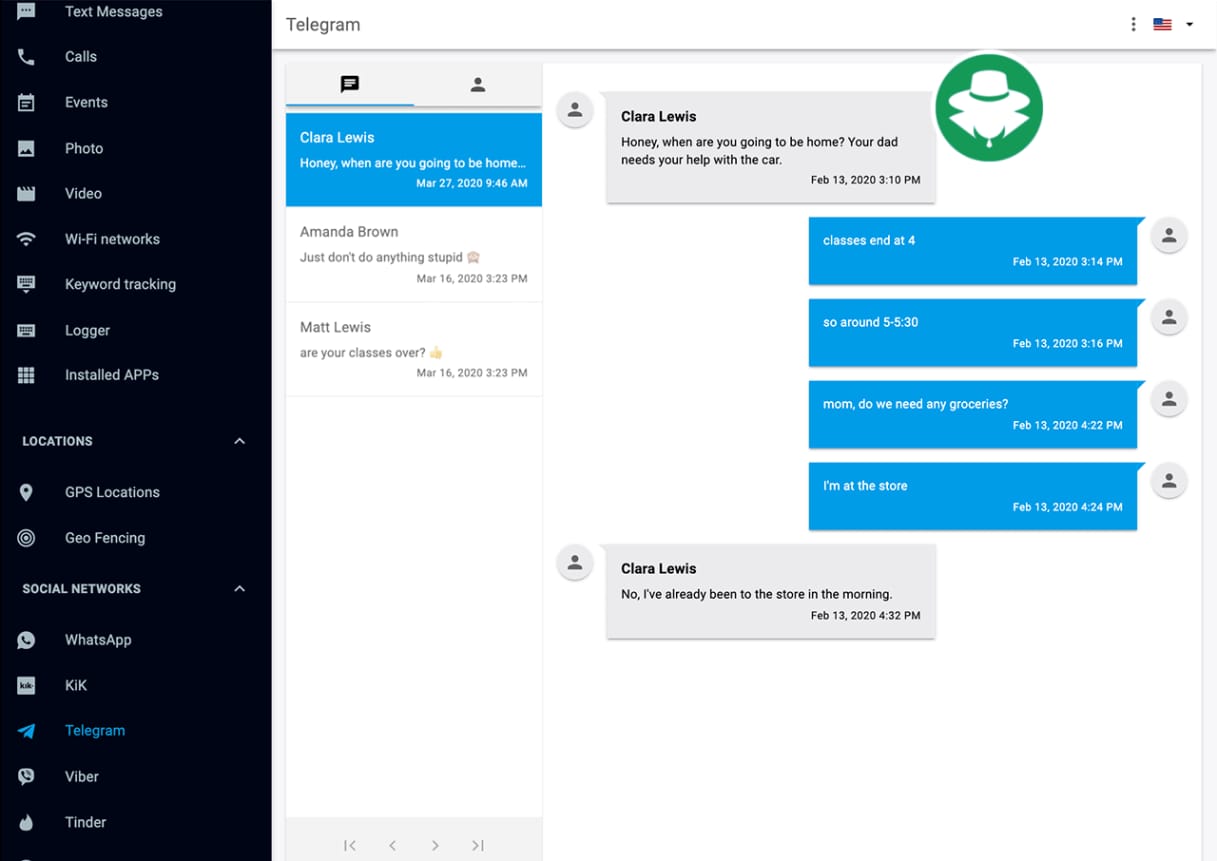1217x861 pixels.
Task: Collapse the SOCIAL NETWORKS group
Action: (238, 588)
